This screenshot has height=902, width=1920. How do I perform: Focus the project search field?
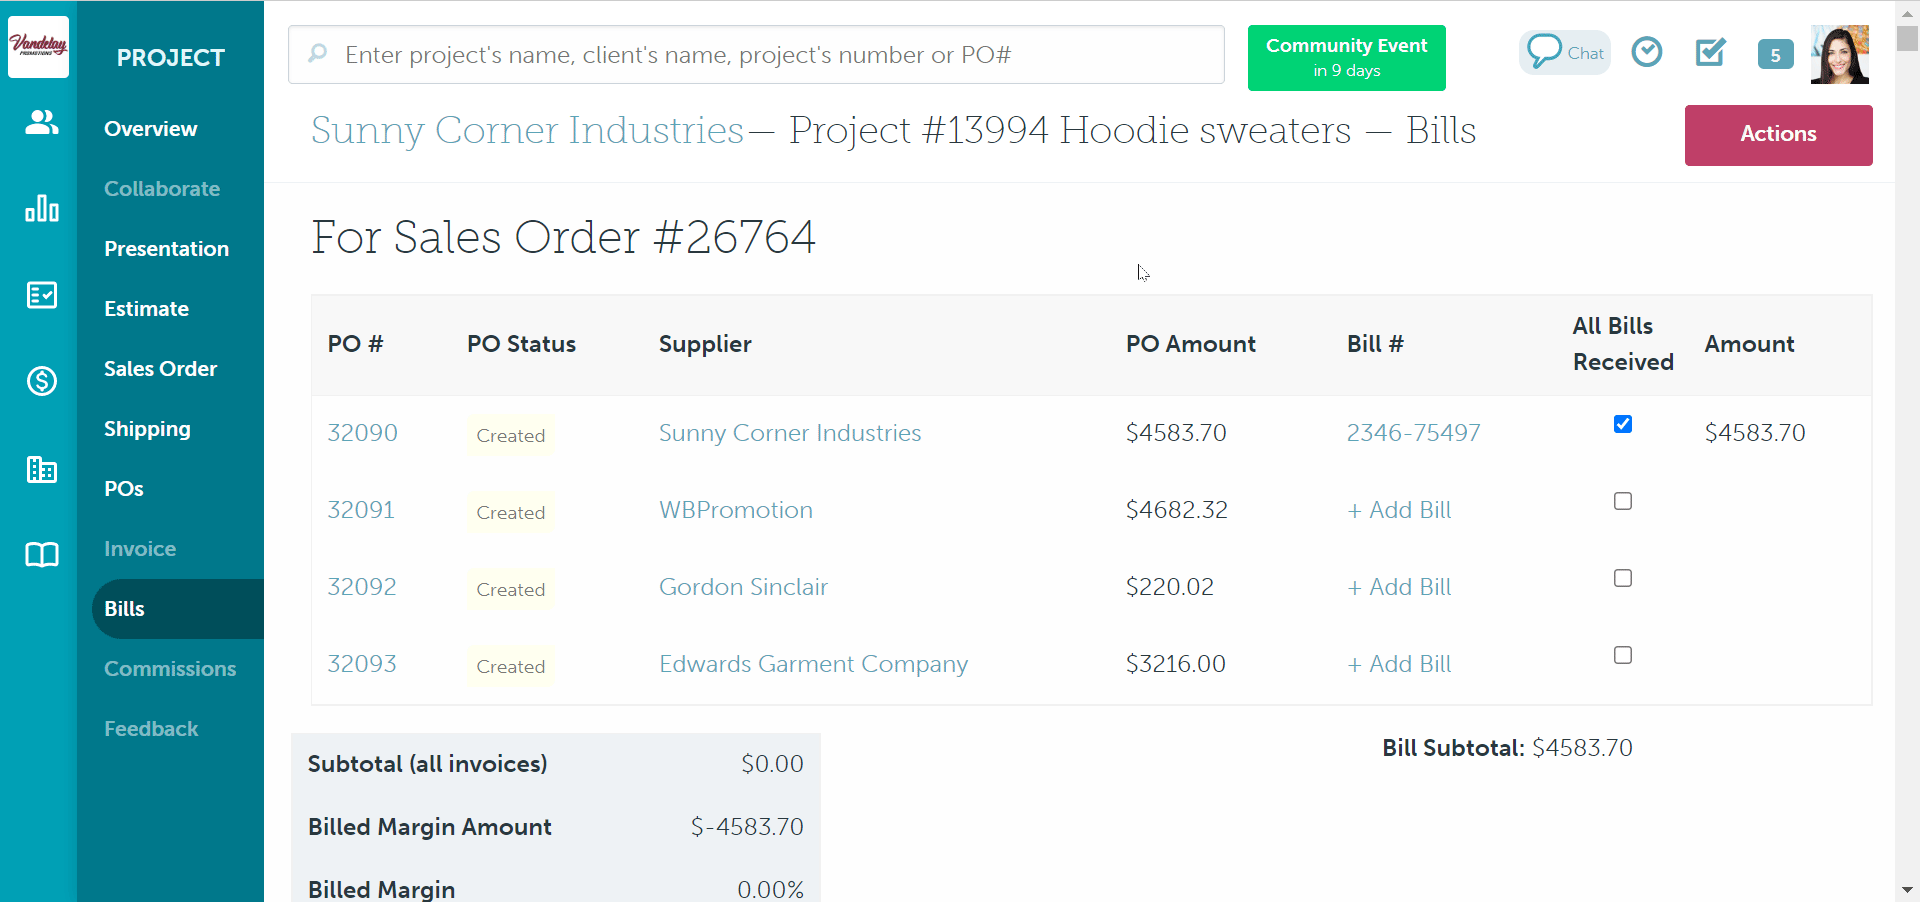point(755,55)
